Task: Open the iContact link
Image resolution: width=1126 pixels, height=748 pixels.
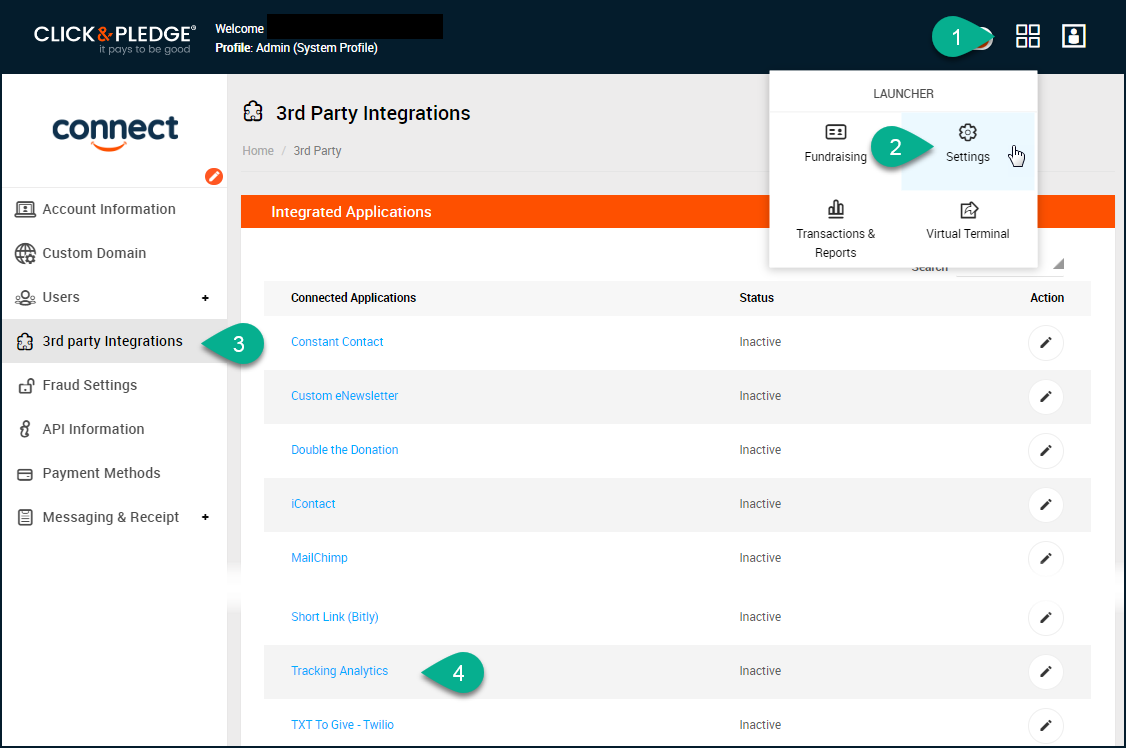Action: click(313, 503)
